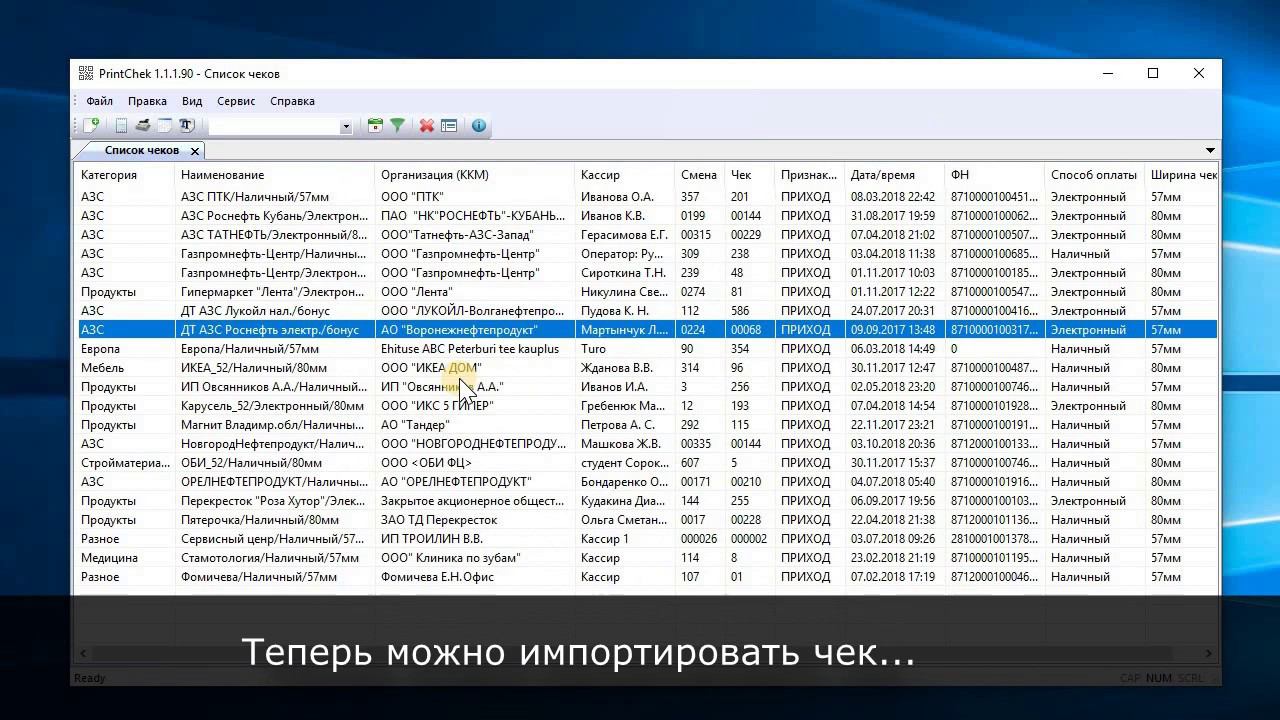
Task: Click the new receipt icon with green plus
Action: (x=91, y=126)
